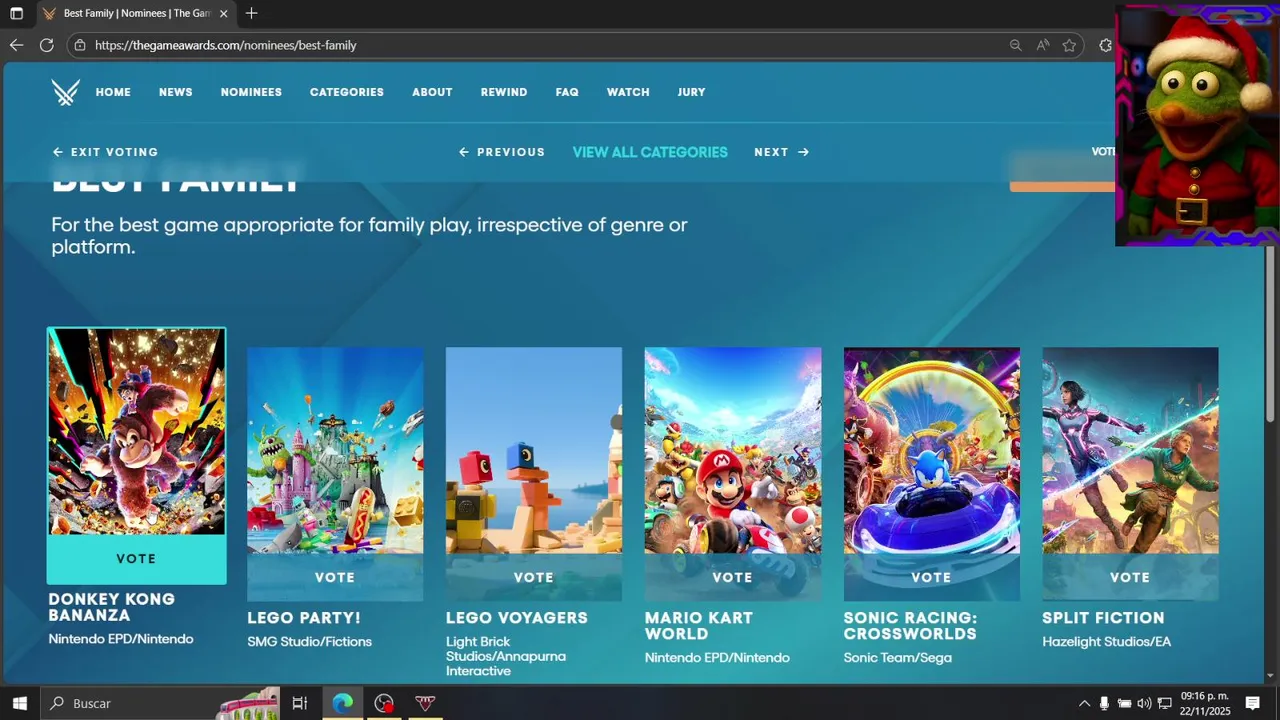Activate the read aloud icon
This screenshot has height=720, width=1280.
tap(1043, 45)
